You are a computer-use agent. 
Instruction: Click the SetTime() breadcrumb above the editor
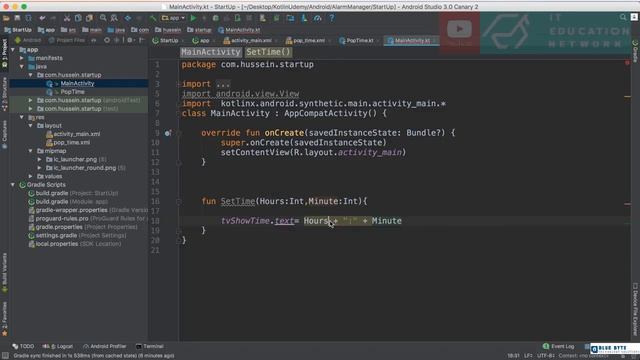pyautogui.click(x=268, y=52)
